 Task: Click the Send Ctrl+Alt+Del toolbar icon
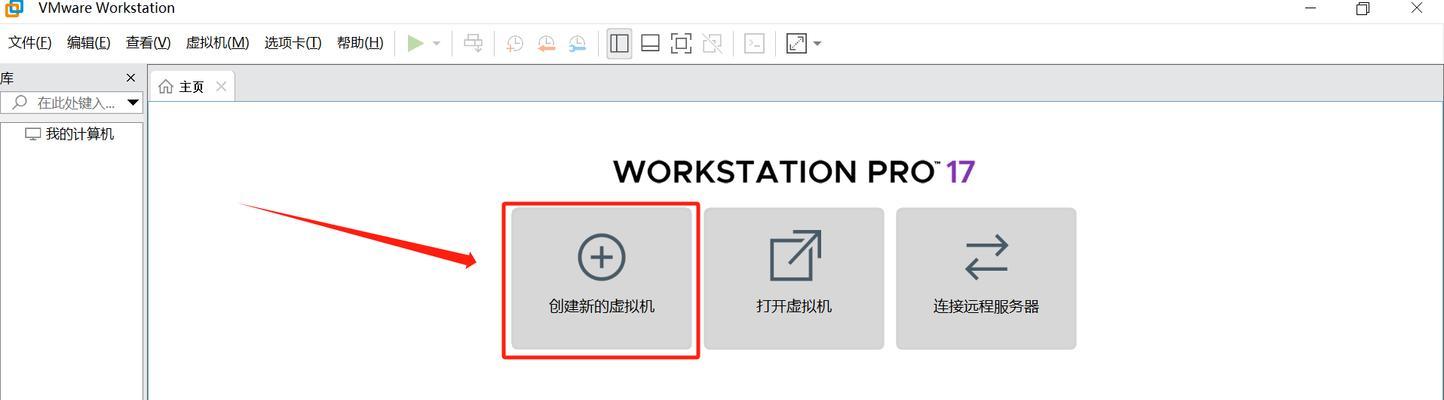[x=473, y=43]
